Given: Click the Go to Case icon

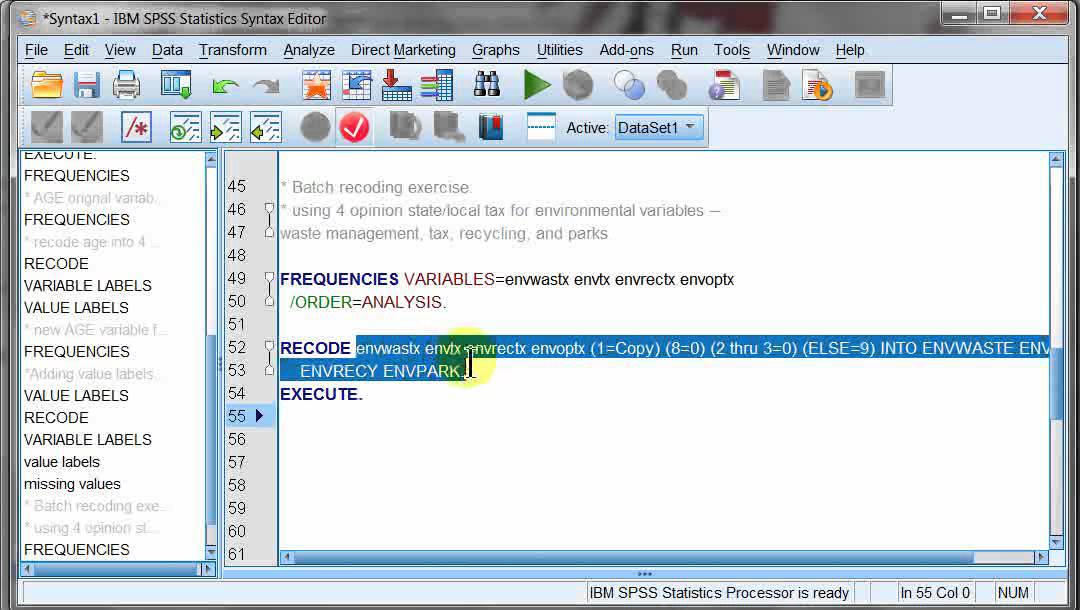Looking at the screenshot, I should 356,85.
